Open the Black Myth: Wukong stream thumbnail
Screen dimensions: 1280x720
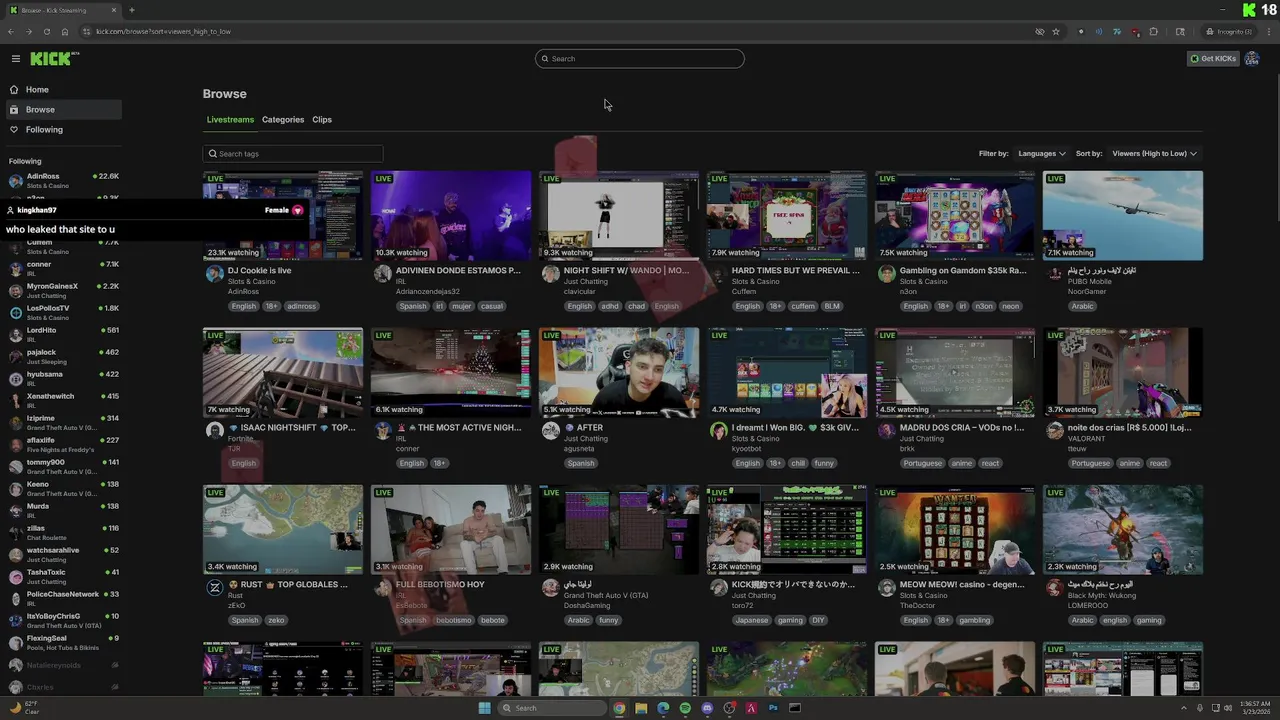click(1123, 530)
